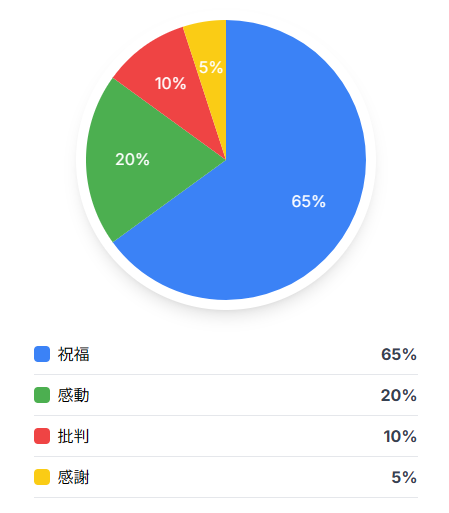The height and width of the screenshot is (513, 449).
Task: Click the 感謝 legend label
Action: [73, 477]
